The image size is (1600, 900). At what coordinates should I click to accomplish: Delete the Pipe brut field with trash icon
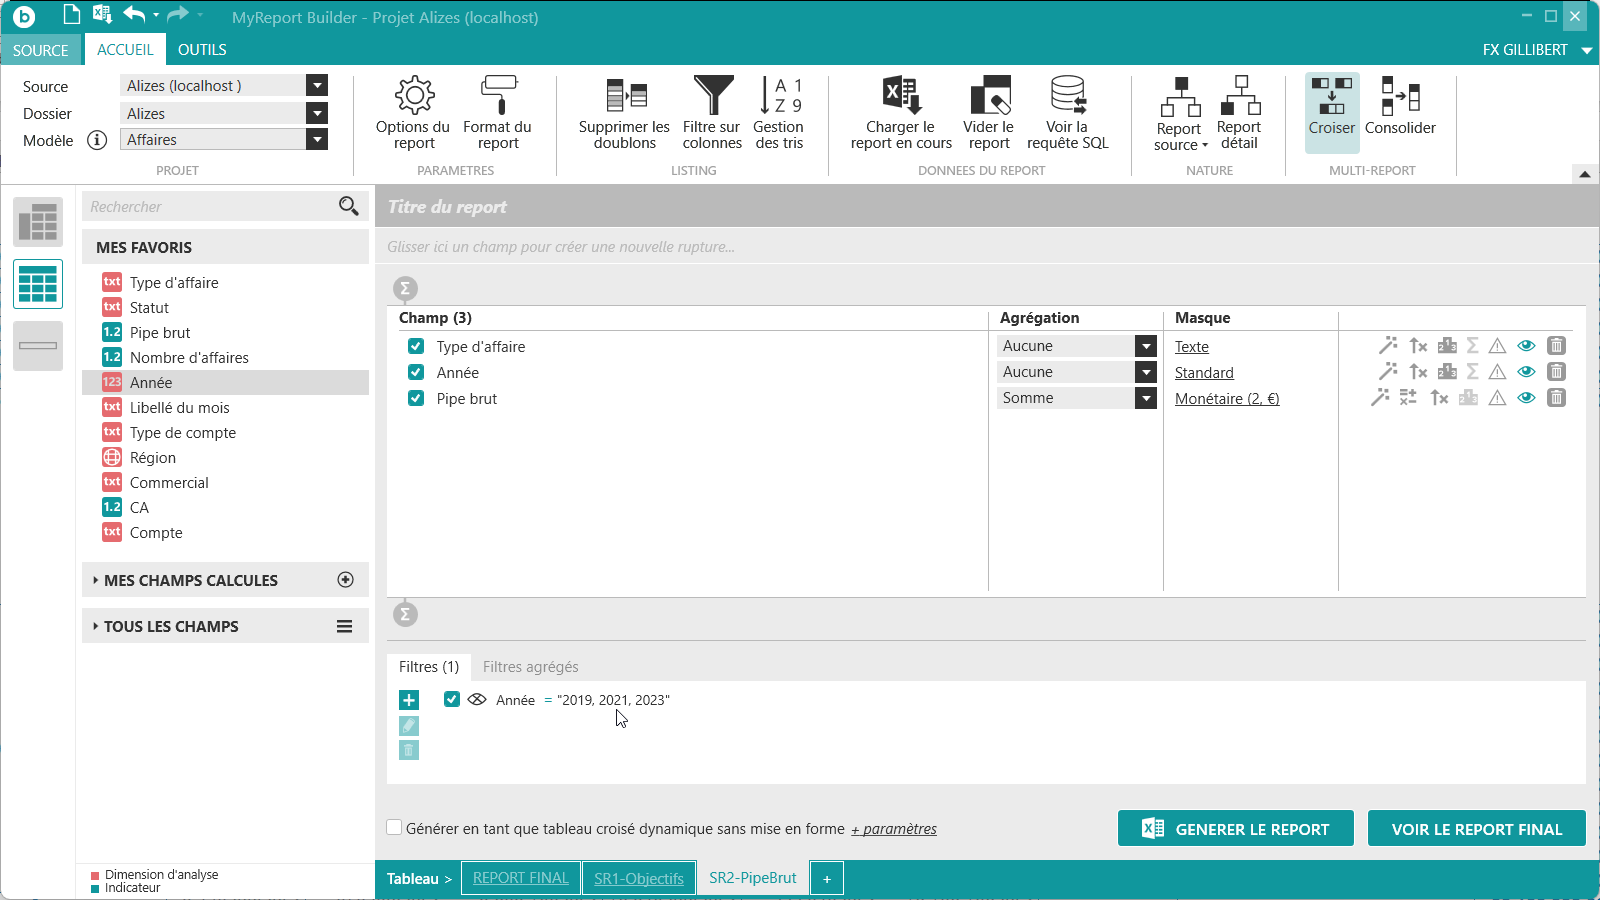coord(1556,398)
